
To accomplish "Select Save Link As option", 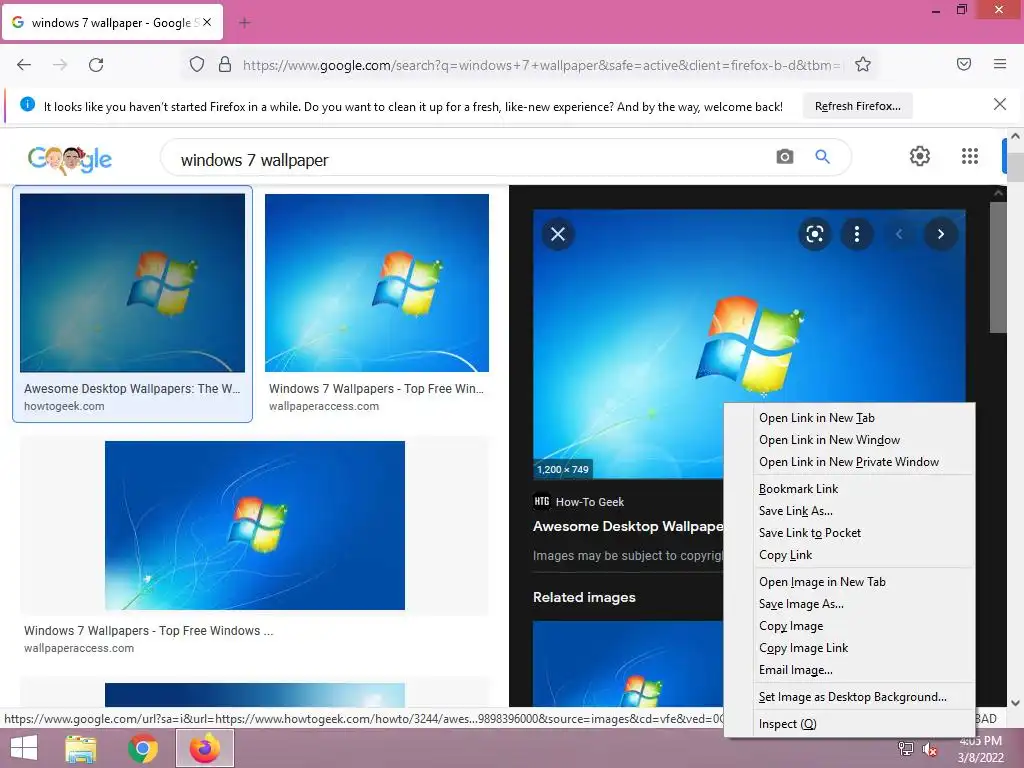I will pos(795,511).
